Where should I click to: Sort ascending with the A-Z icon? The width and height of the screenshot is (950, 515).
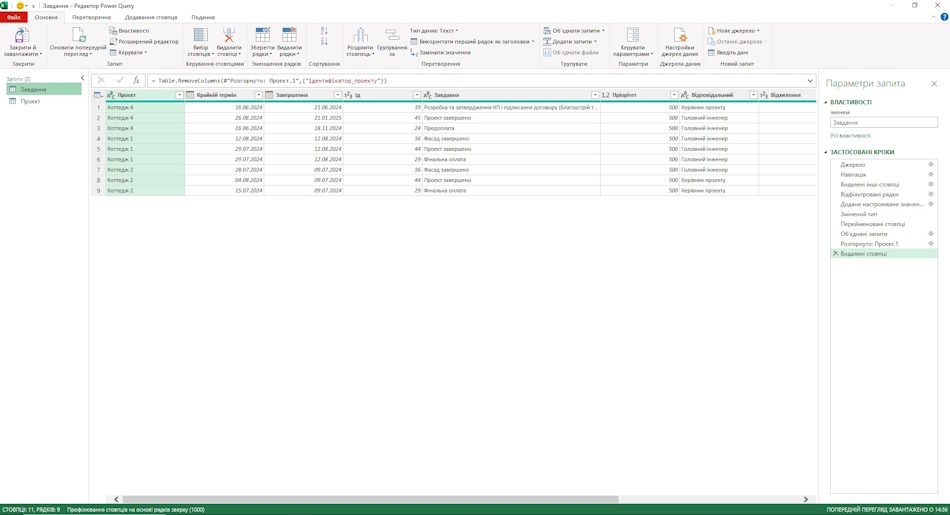tap(324, 30)
